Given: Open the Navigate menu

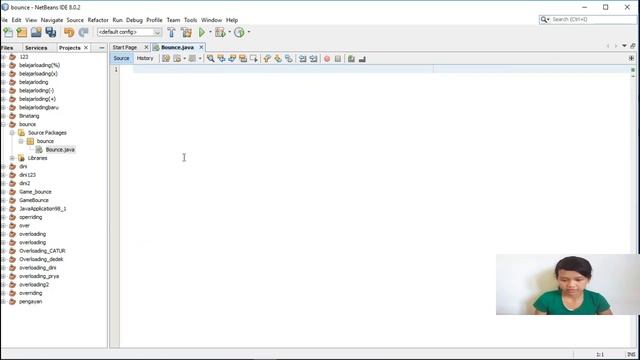Looking at the screenshot, I should (52, 20).
